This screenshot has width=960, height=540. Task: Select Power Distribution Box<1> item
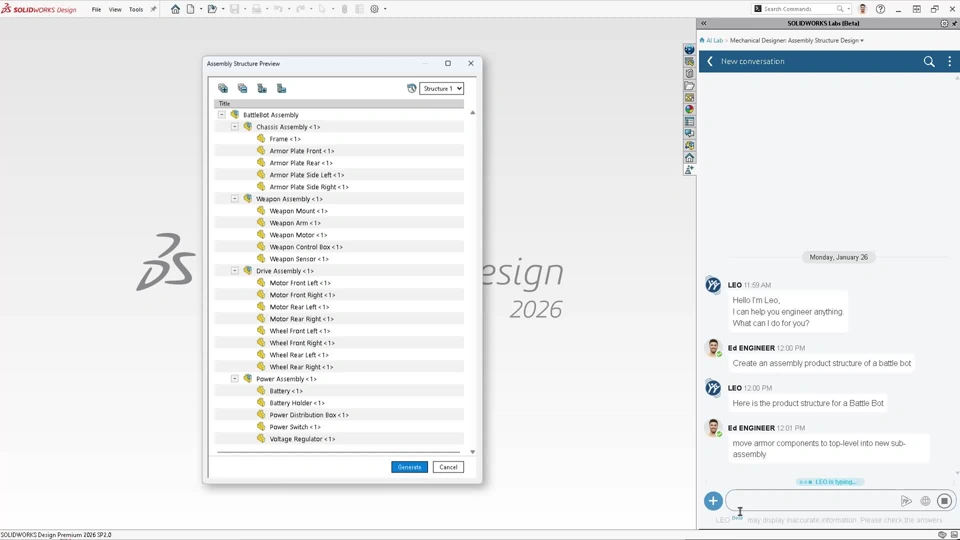click(x=309, y=415)
